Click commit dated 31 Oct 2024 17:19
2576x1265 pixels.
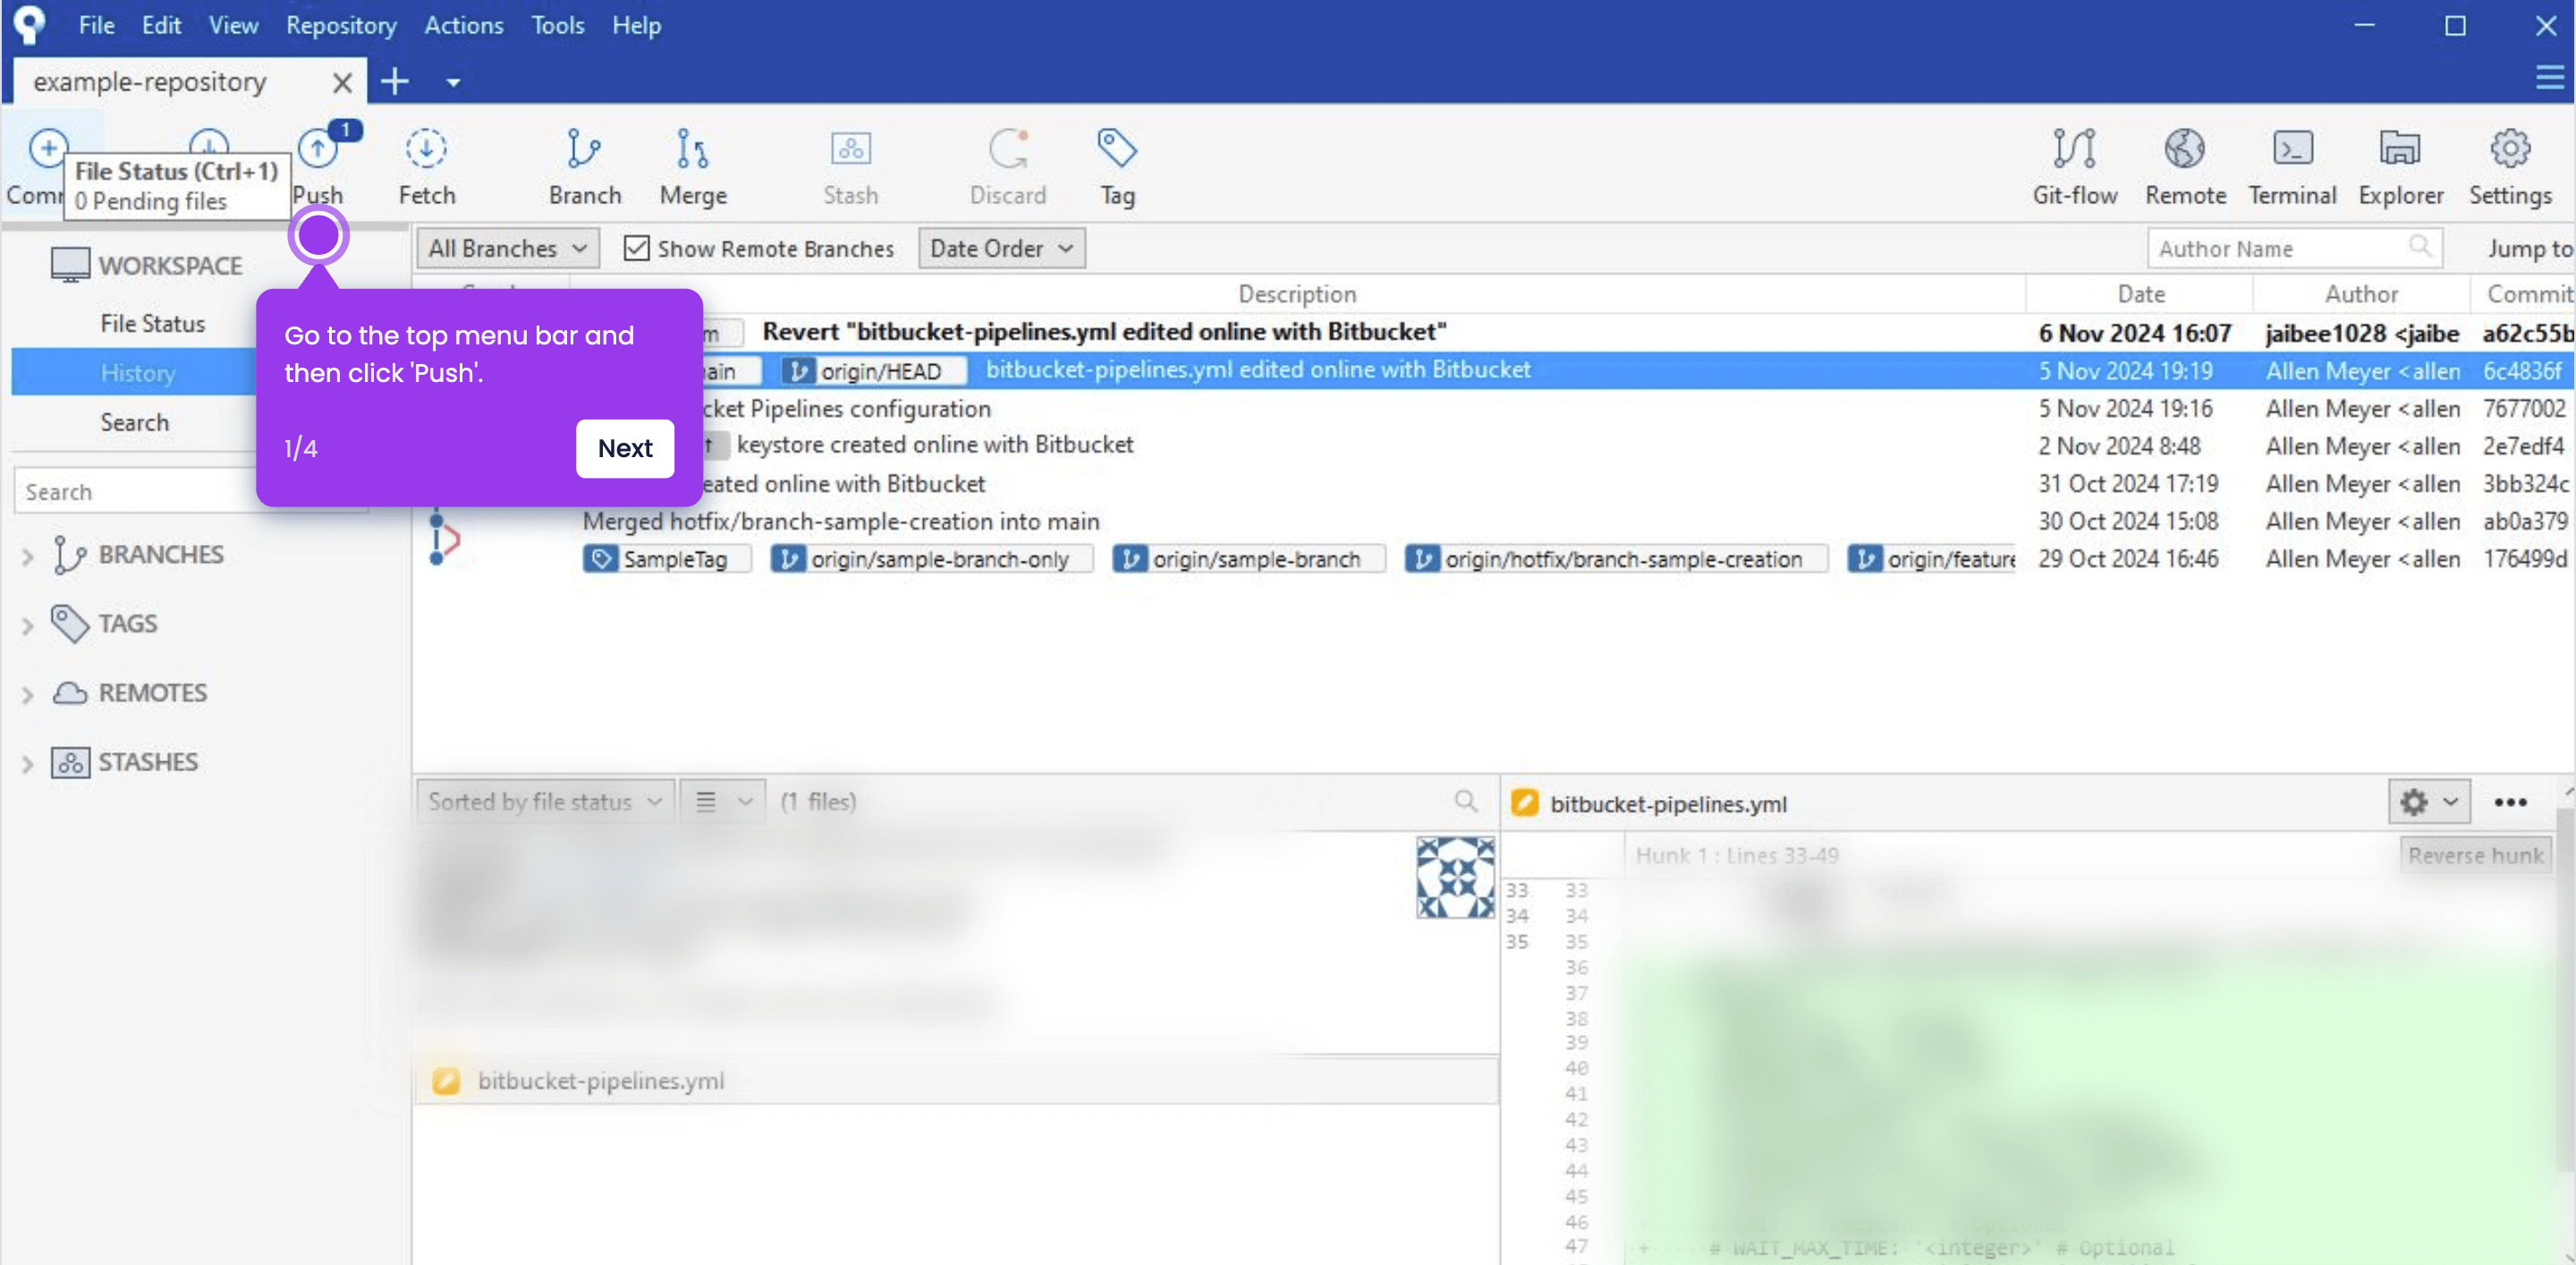1492,484
